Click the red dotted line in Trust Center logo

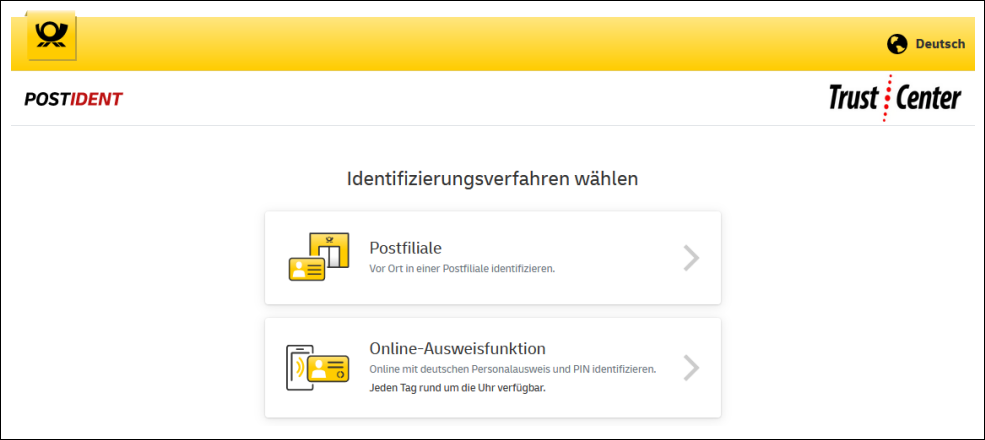pyautogui.click(x=885, y=98)
